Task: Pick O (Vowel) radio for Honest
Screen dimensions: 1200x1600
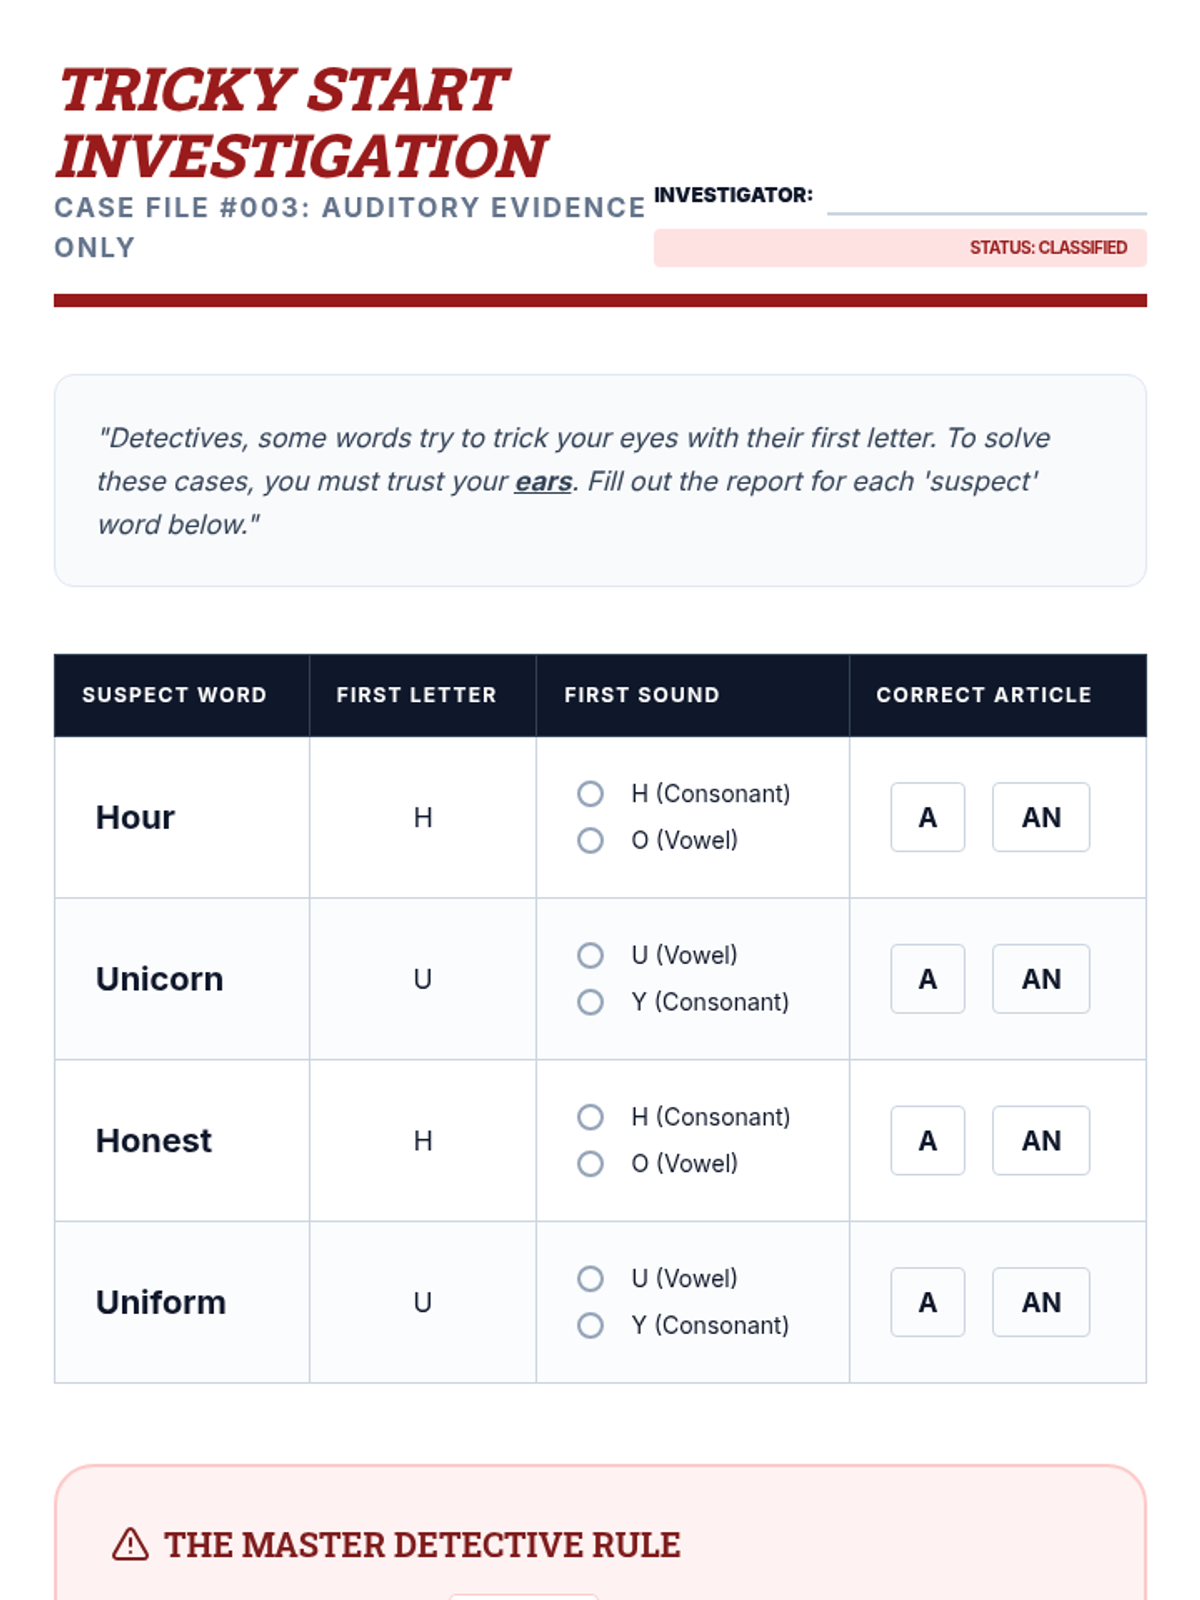Action: pos(590,1164)
